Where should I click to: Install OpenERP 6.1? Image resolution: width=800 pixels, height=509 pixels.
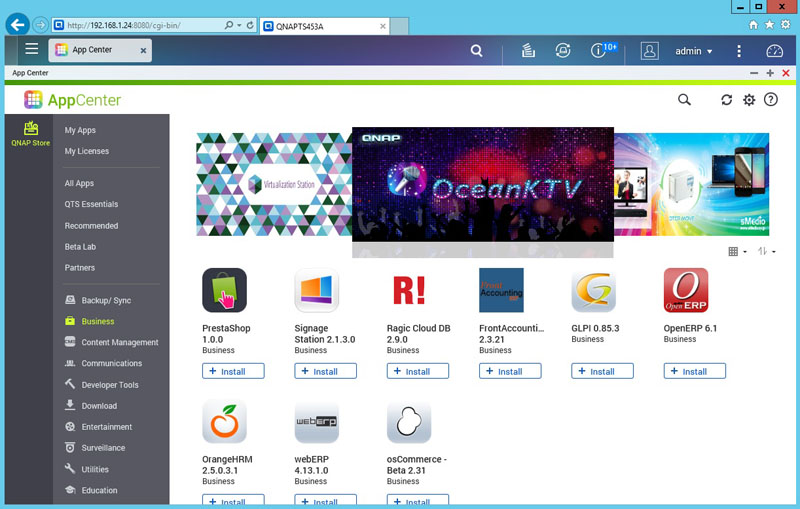click(x=694, y=371)
